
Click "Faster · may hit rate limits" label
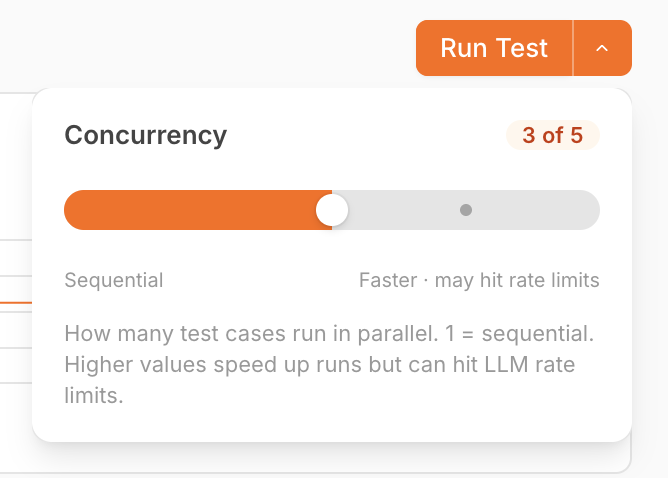[479, 280]
